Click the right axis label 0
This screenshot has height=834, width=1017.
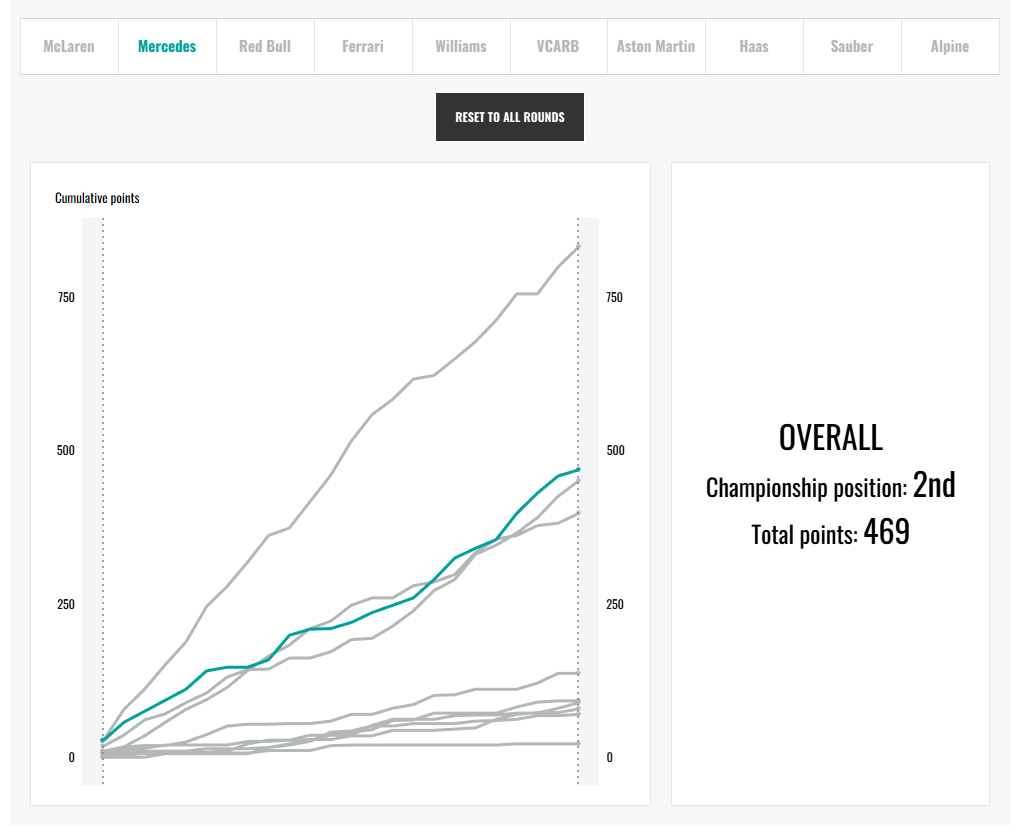coord(609,757)
